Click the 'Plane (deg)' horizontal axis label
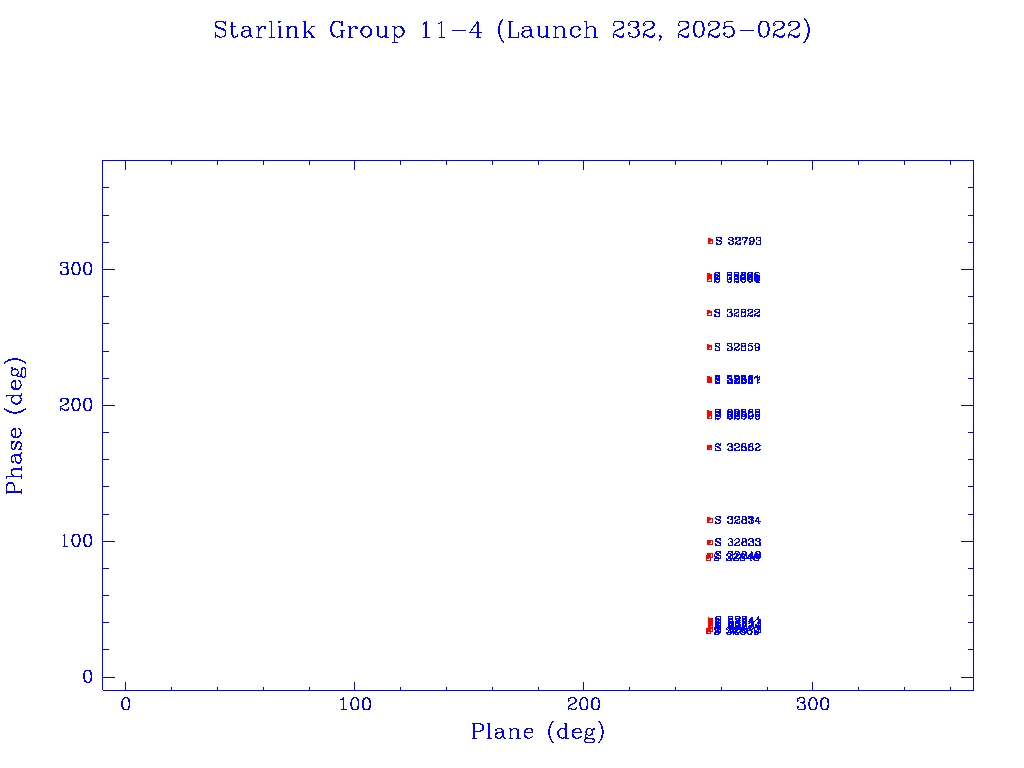Viewport: 1024px width, 768px height. (x=538, y=731)
